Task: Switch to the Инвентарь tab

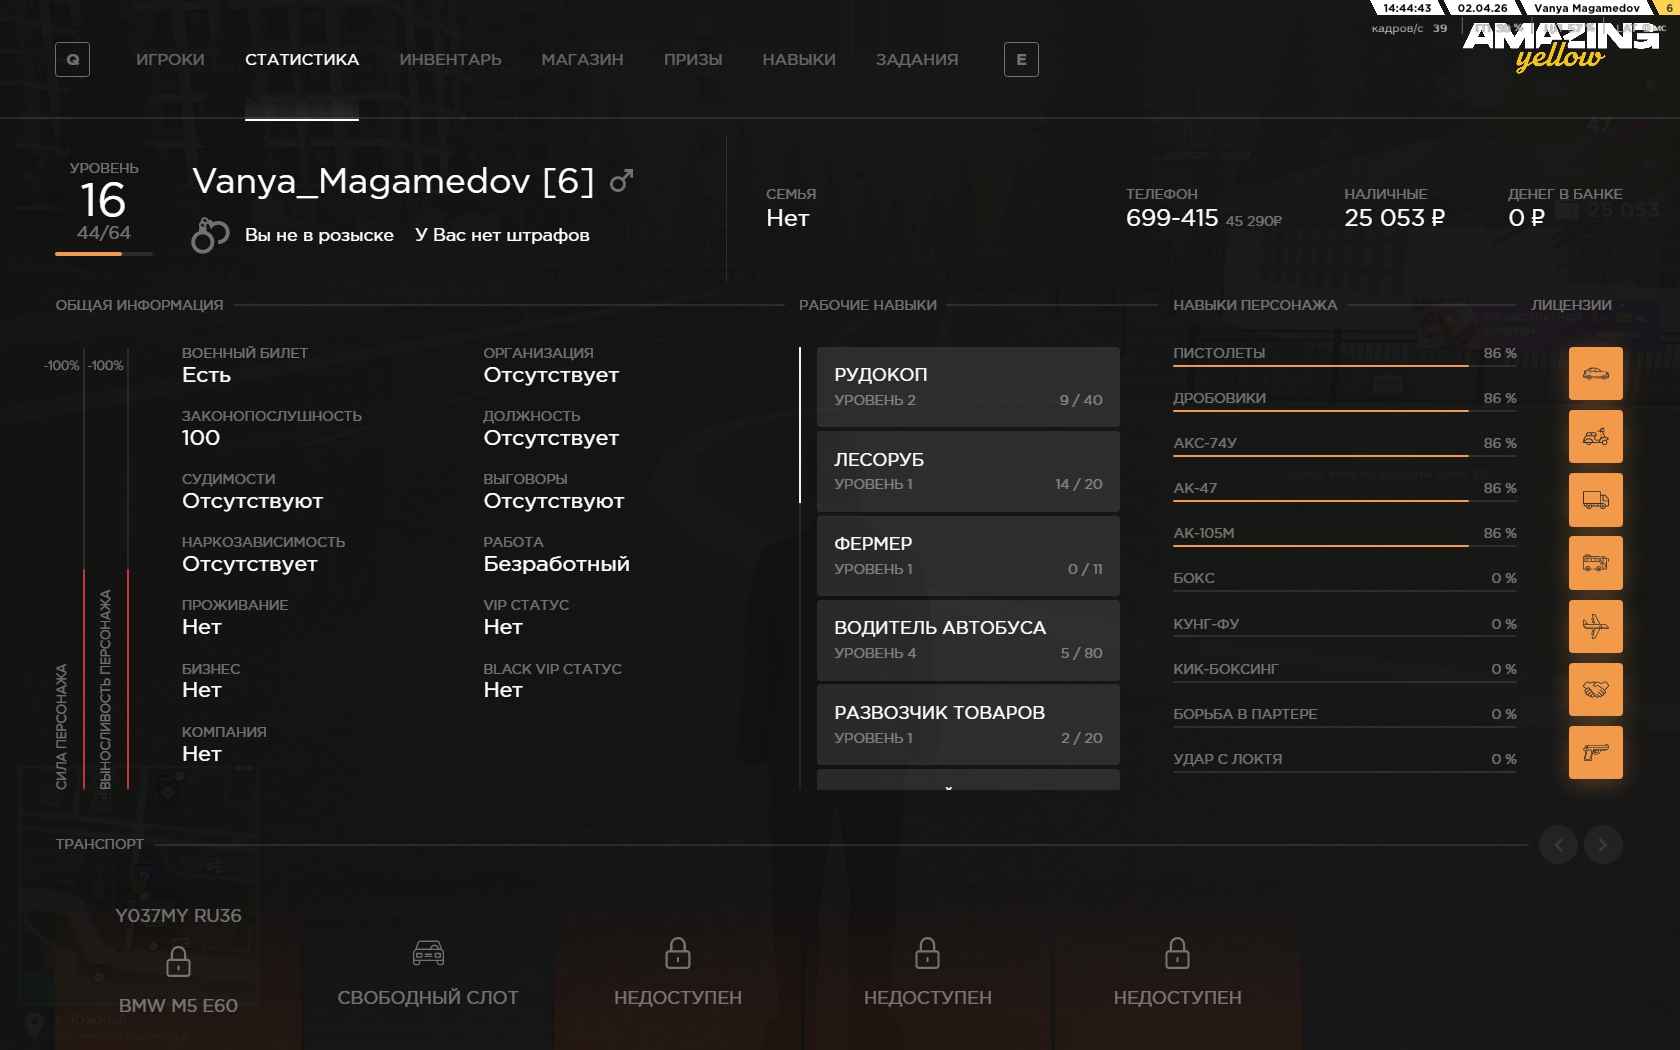Action: (x=450, y=60)
